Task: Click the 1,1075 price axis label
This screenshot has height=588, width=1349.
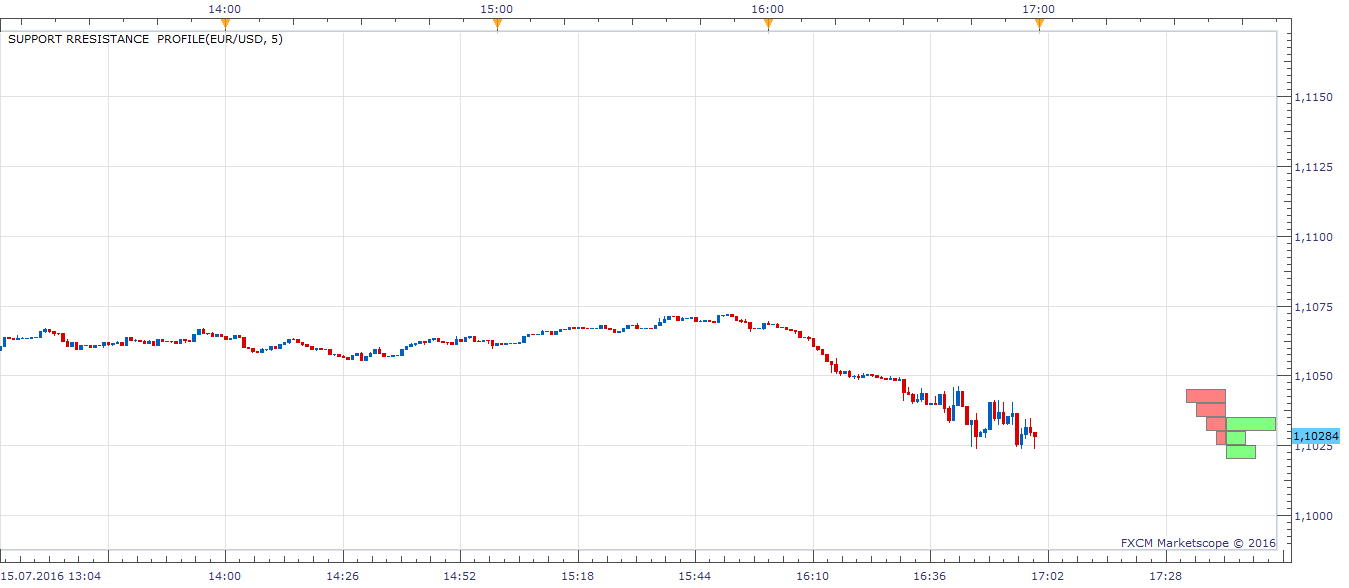Action: point(1313,307)
